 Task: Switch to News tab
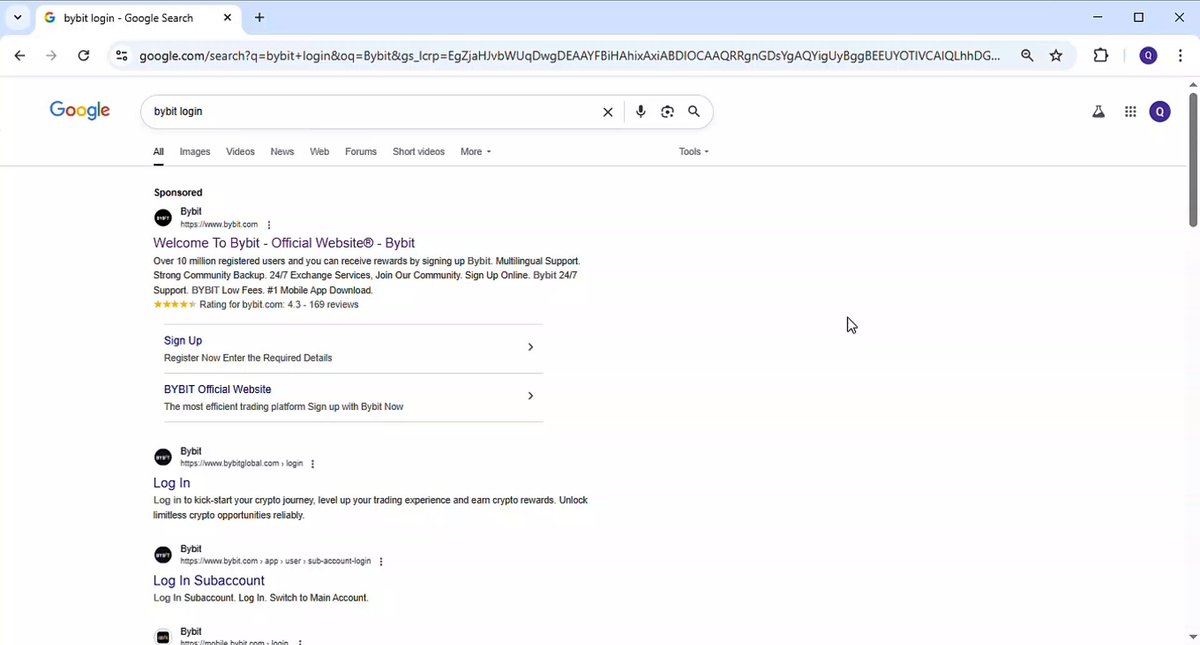(x=282, y=152)
